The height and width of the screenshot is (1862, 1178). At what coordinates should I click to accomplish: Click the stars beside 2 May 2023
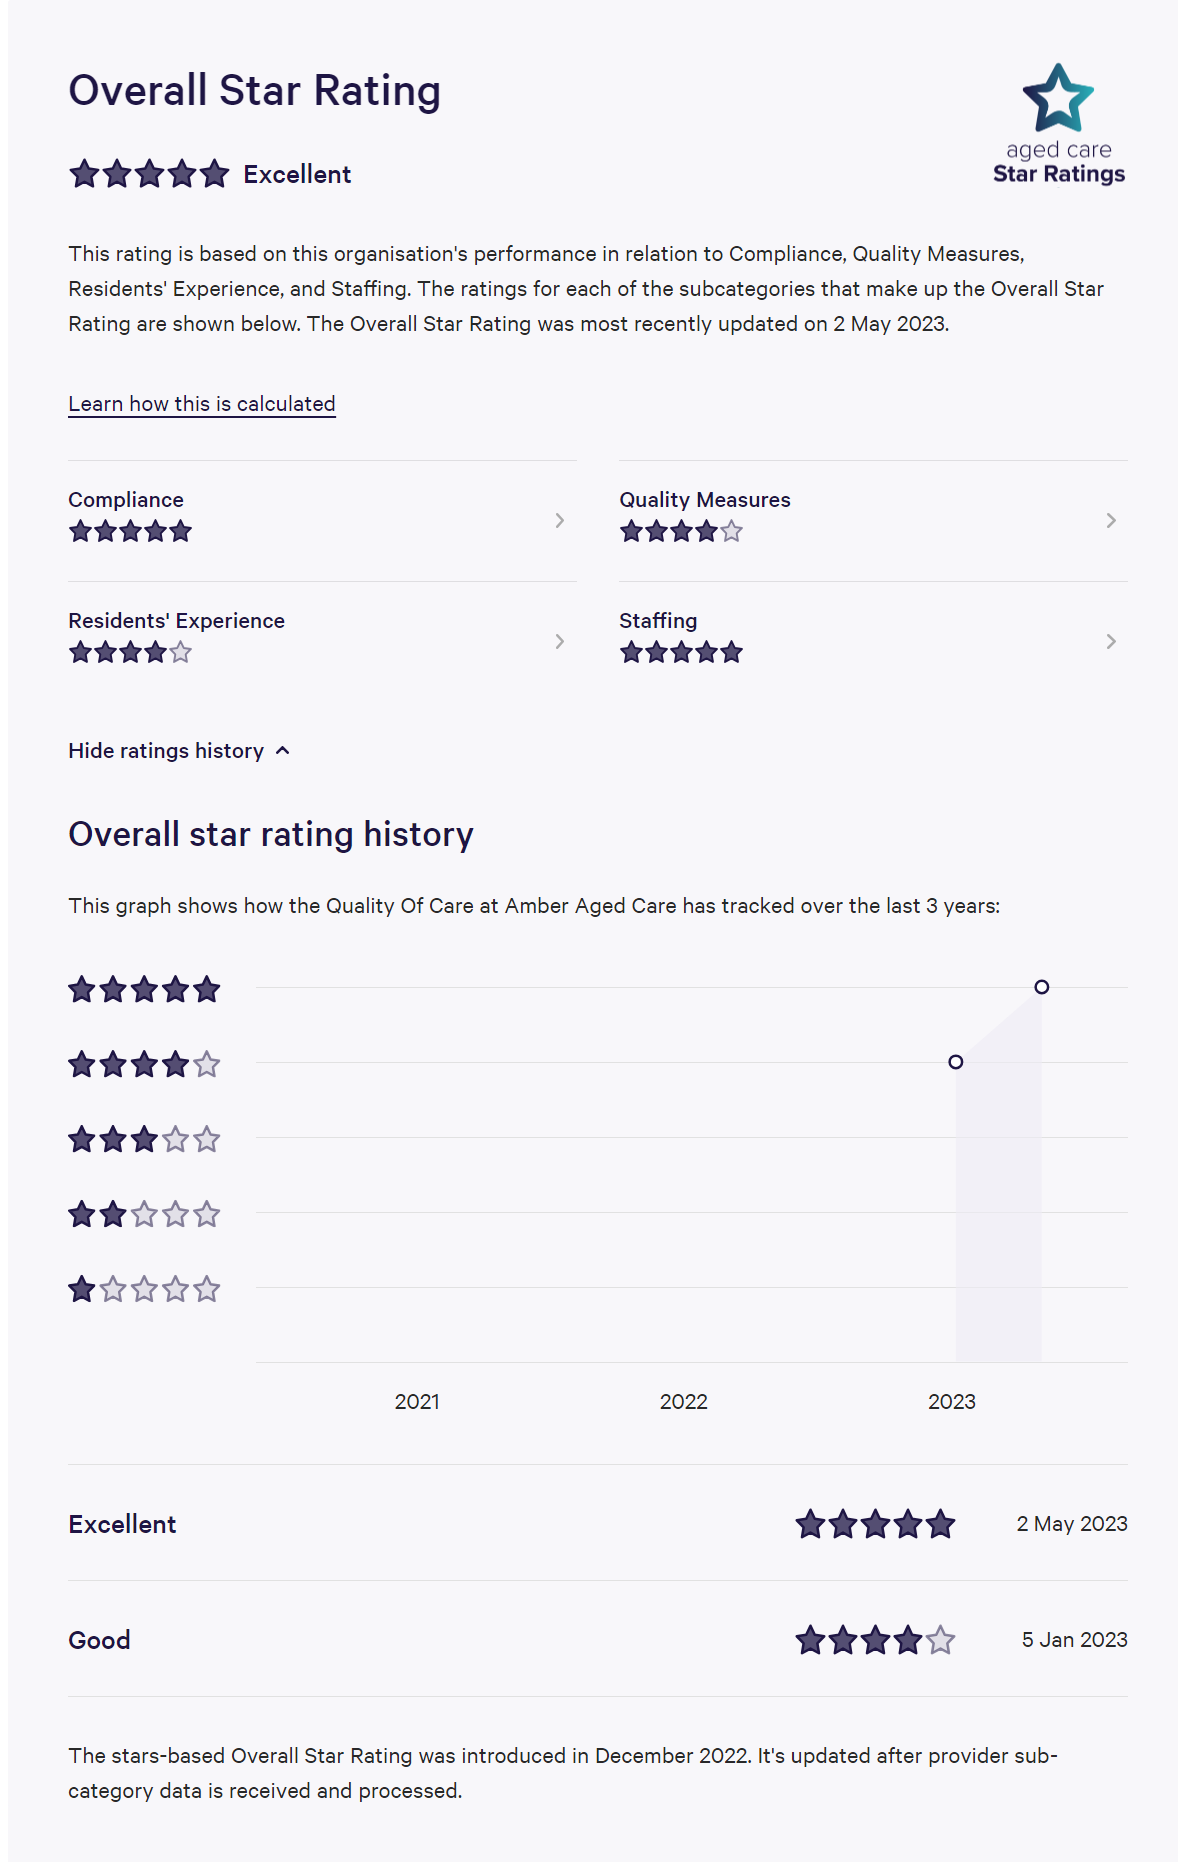click(x=875, y=1525)
